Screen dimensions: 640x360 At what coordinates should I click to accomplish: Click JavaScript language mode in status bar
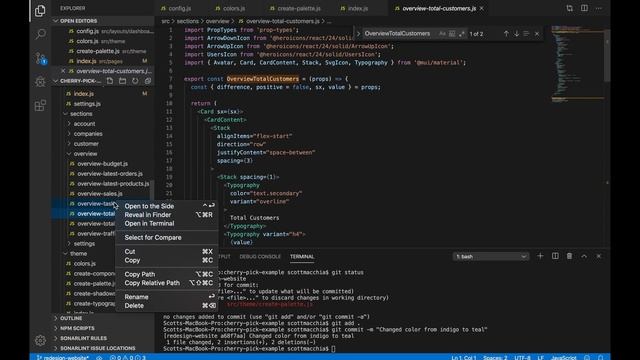[564, 357]
